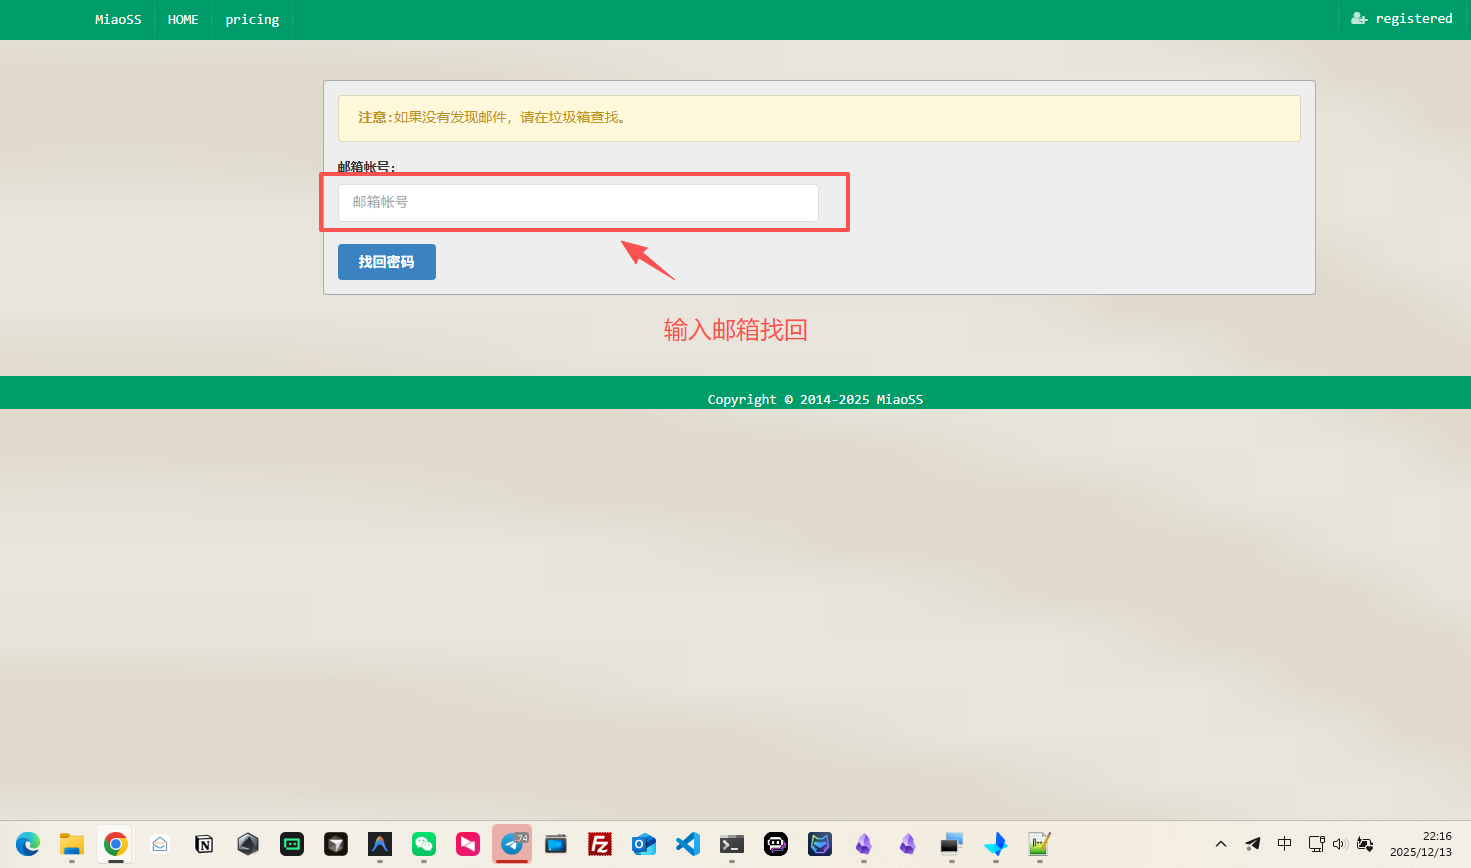Open Outlook from the taskbar
The width and height of the screenshot is (1471, 868).
pos(644,844)
